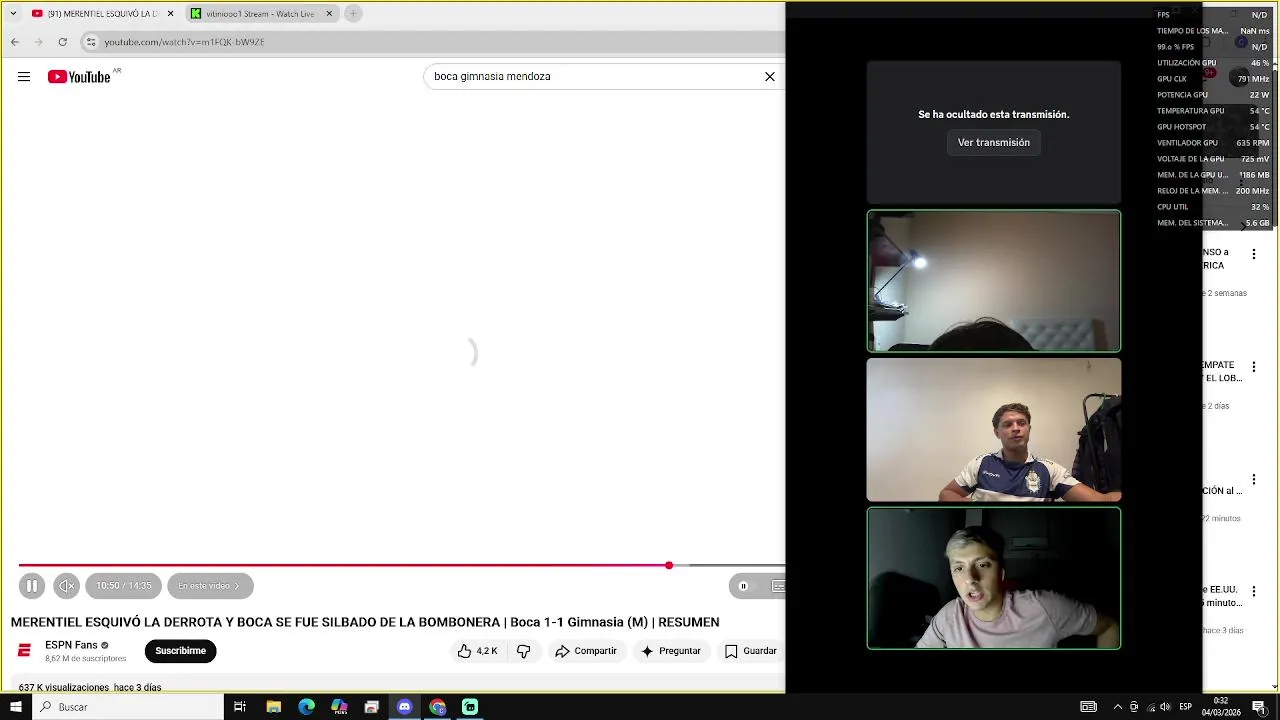Launch Microsoft Edge from the taskbar

306,707
